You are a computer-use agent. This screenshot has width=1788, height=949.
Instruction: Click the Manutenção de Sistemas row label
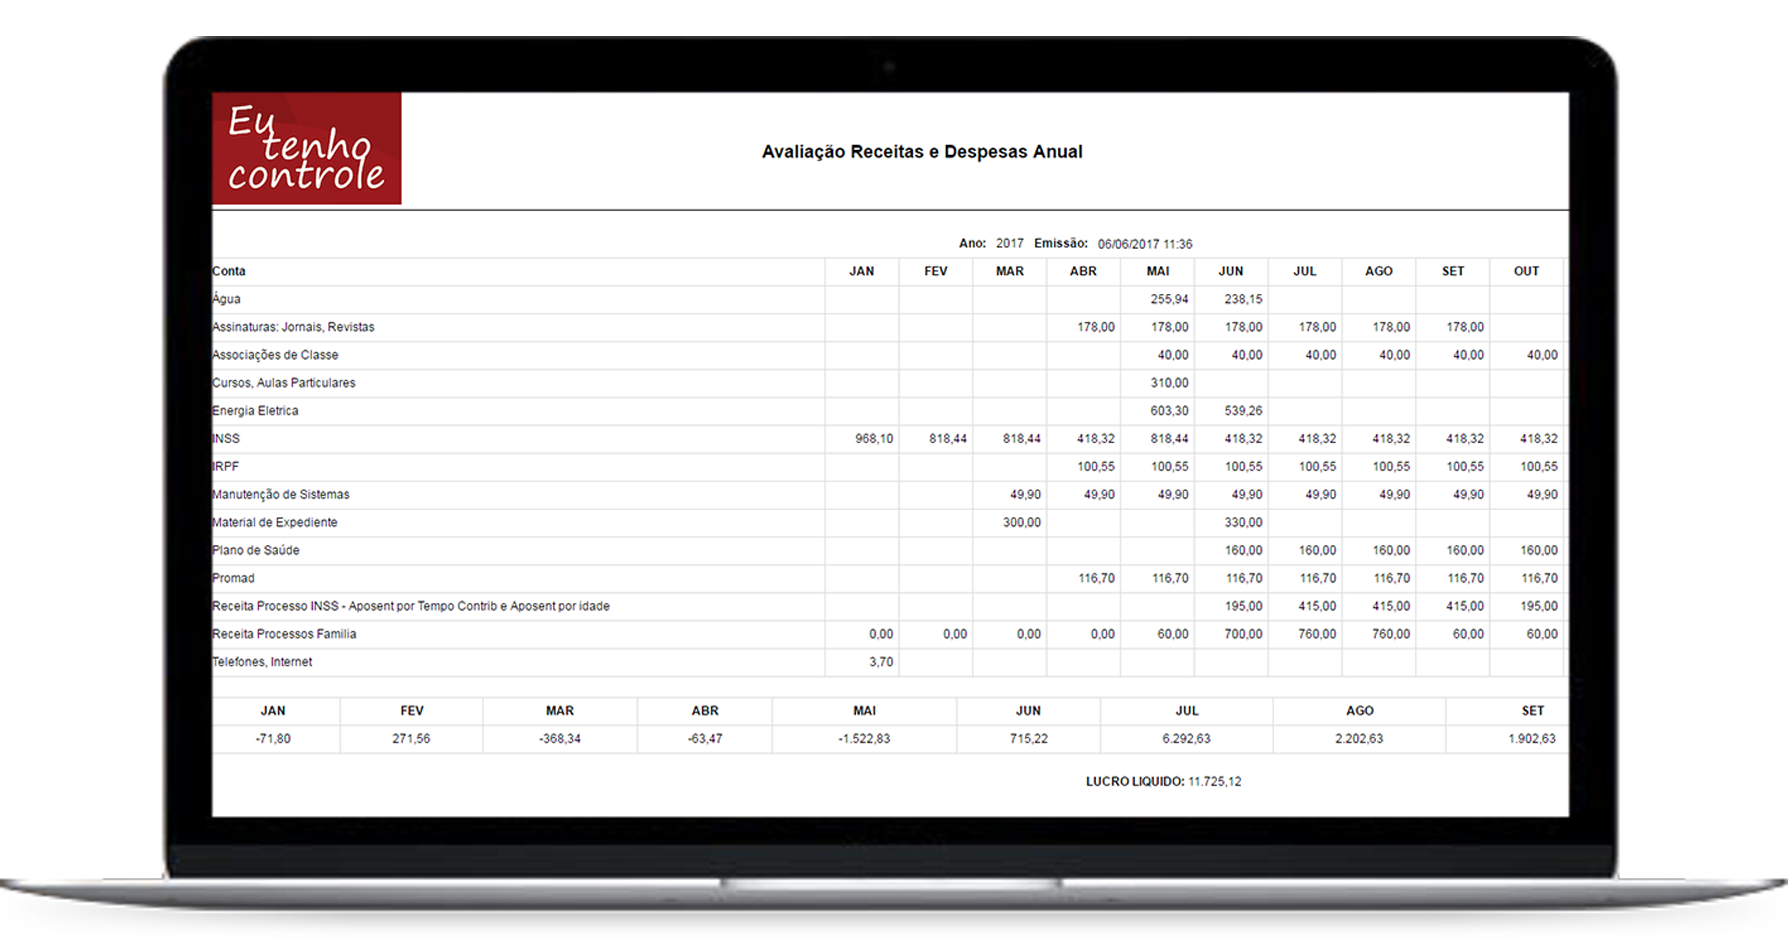pos(281,495)
